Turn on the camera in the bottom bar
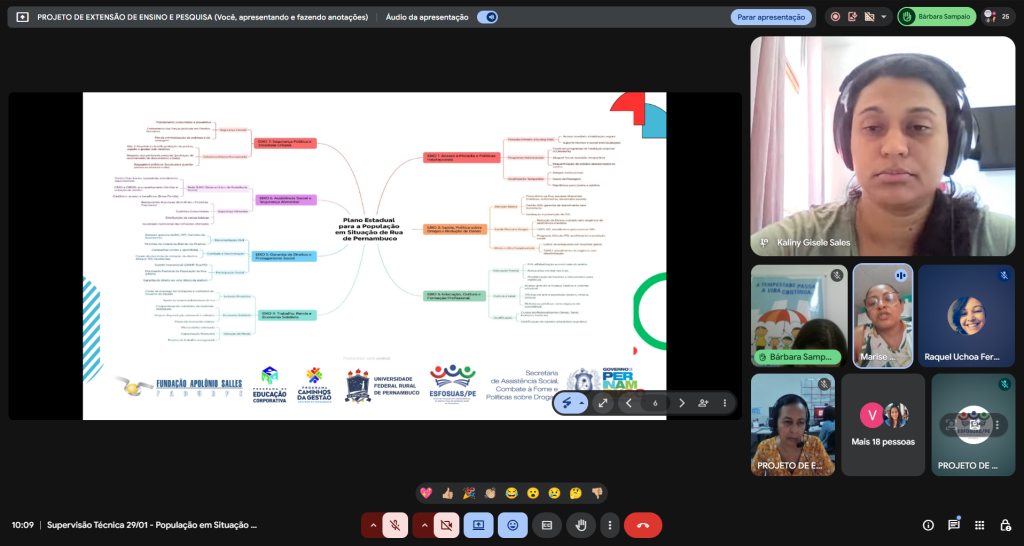1024x546 pixels. tap(446, 525)
